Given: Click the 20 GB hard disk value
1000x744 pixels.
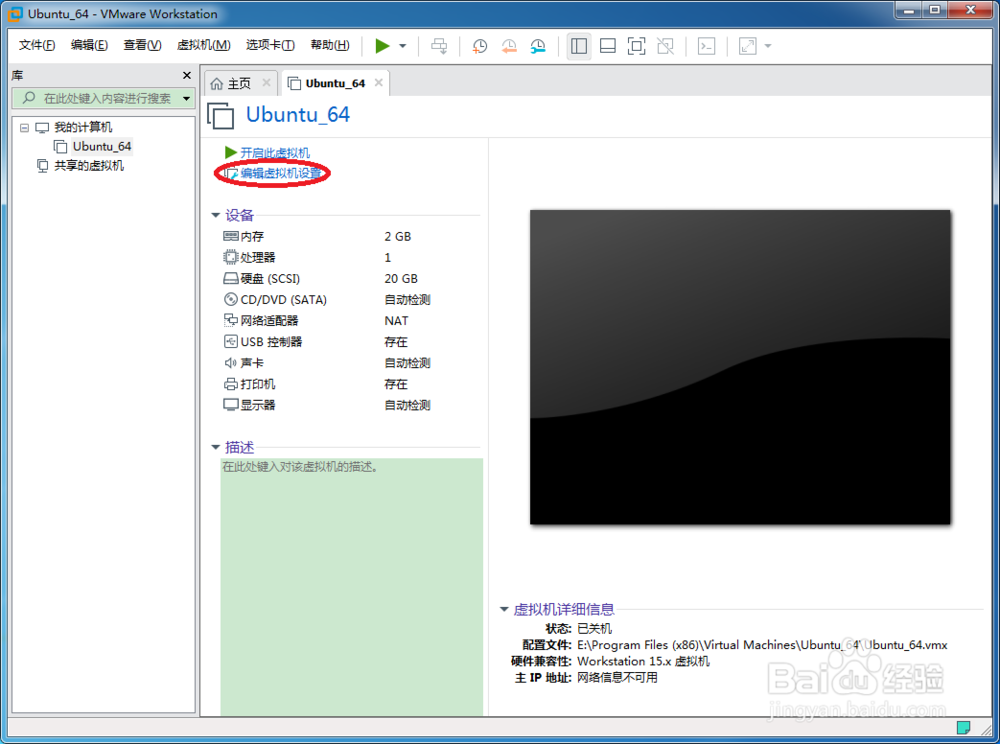Looking at the screenshot, I should 401,279.
